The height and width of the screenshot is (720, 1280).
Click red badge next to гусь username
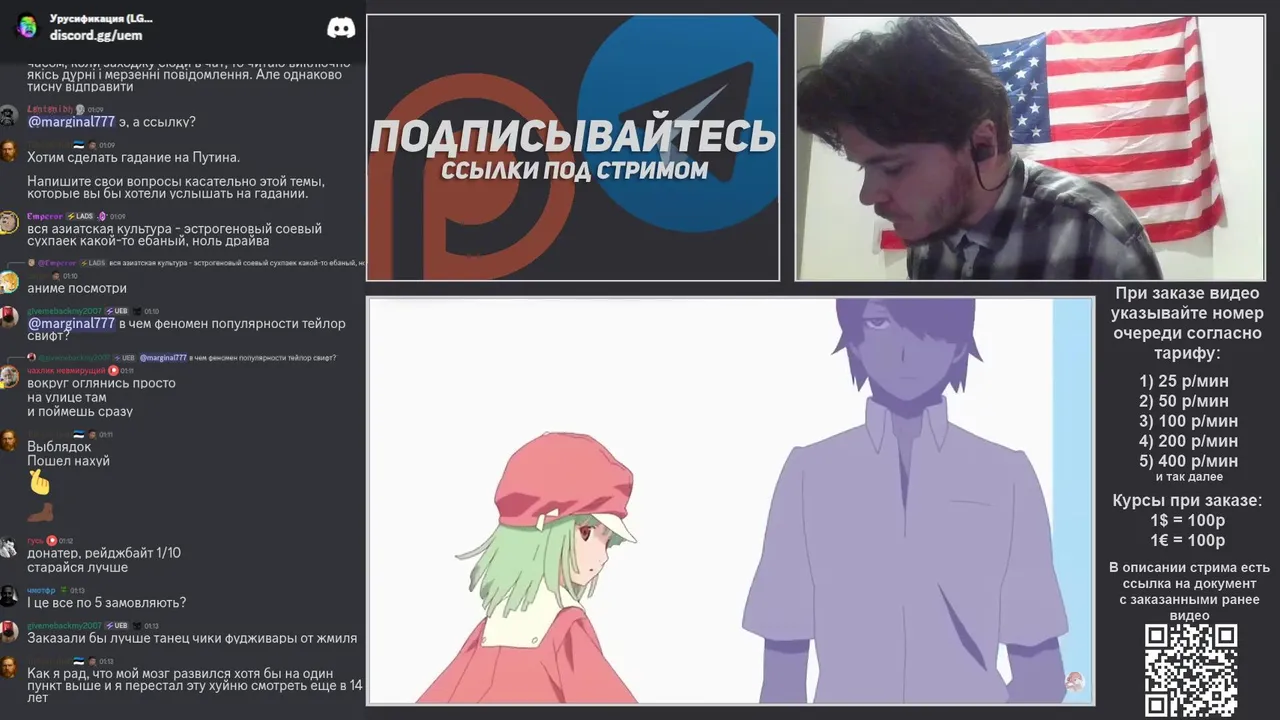52,540
